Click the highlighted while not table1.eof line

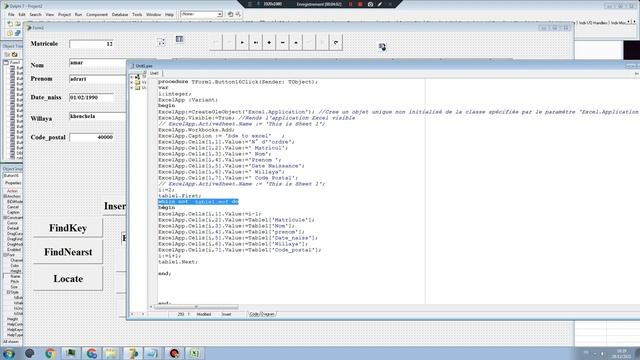coord(198,202)
